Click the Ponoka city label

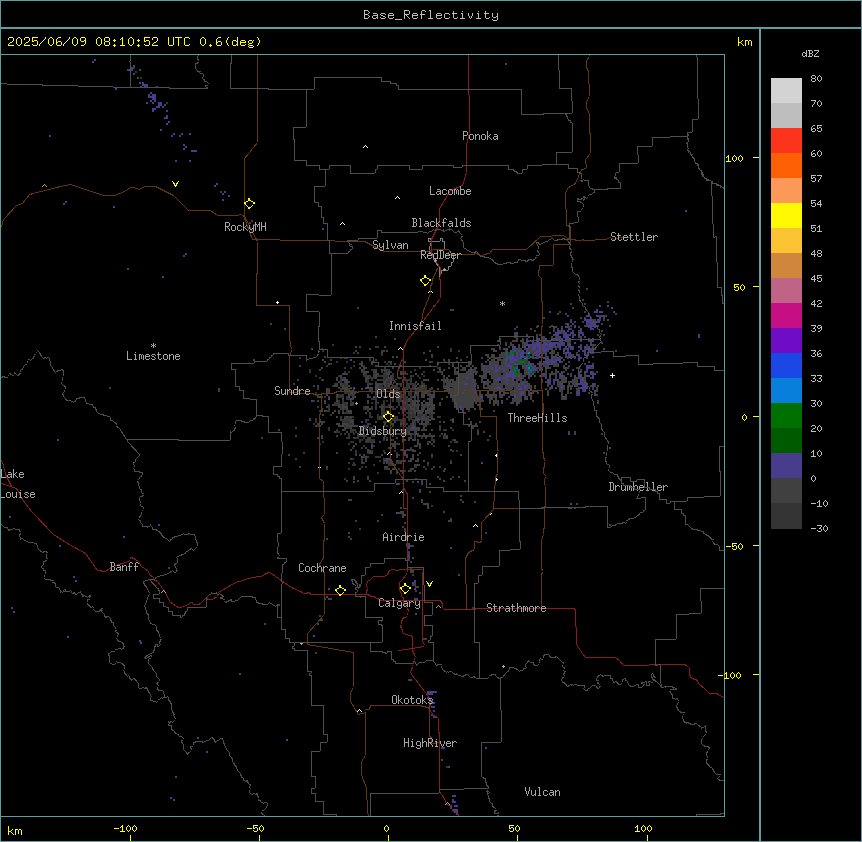[x=480, y=136]
